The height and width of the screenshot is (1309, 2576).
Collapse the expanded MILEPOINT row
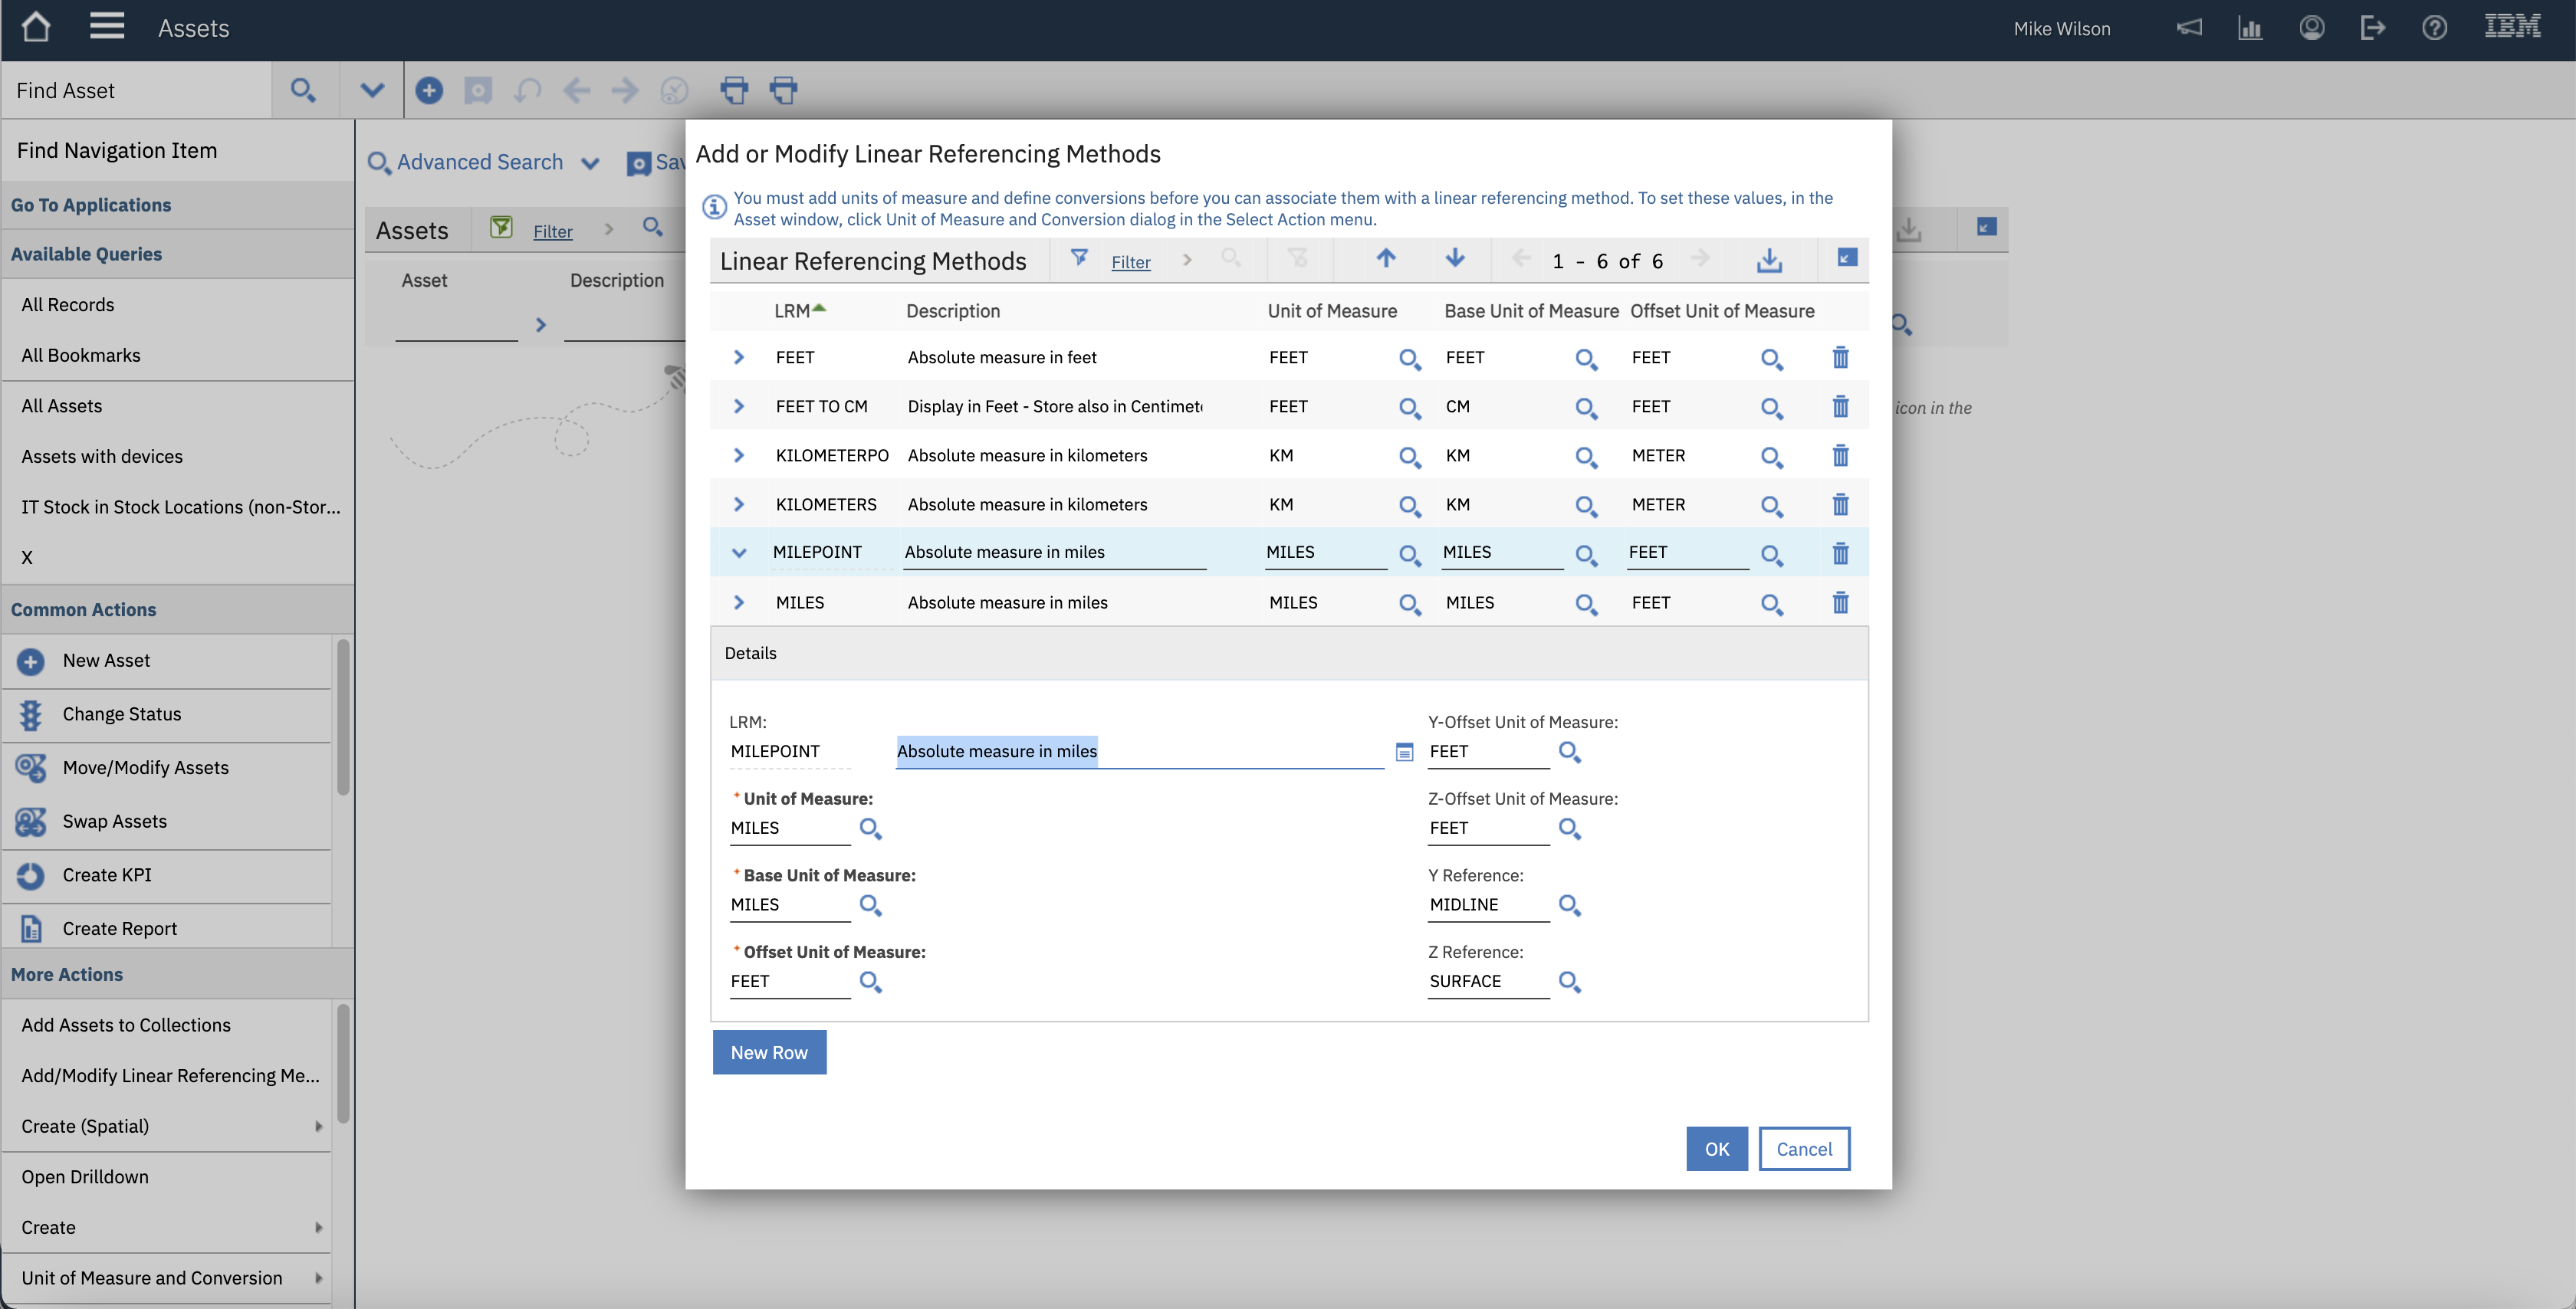click(x=739, y=553)
